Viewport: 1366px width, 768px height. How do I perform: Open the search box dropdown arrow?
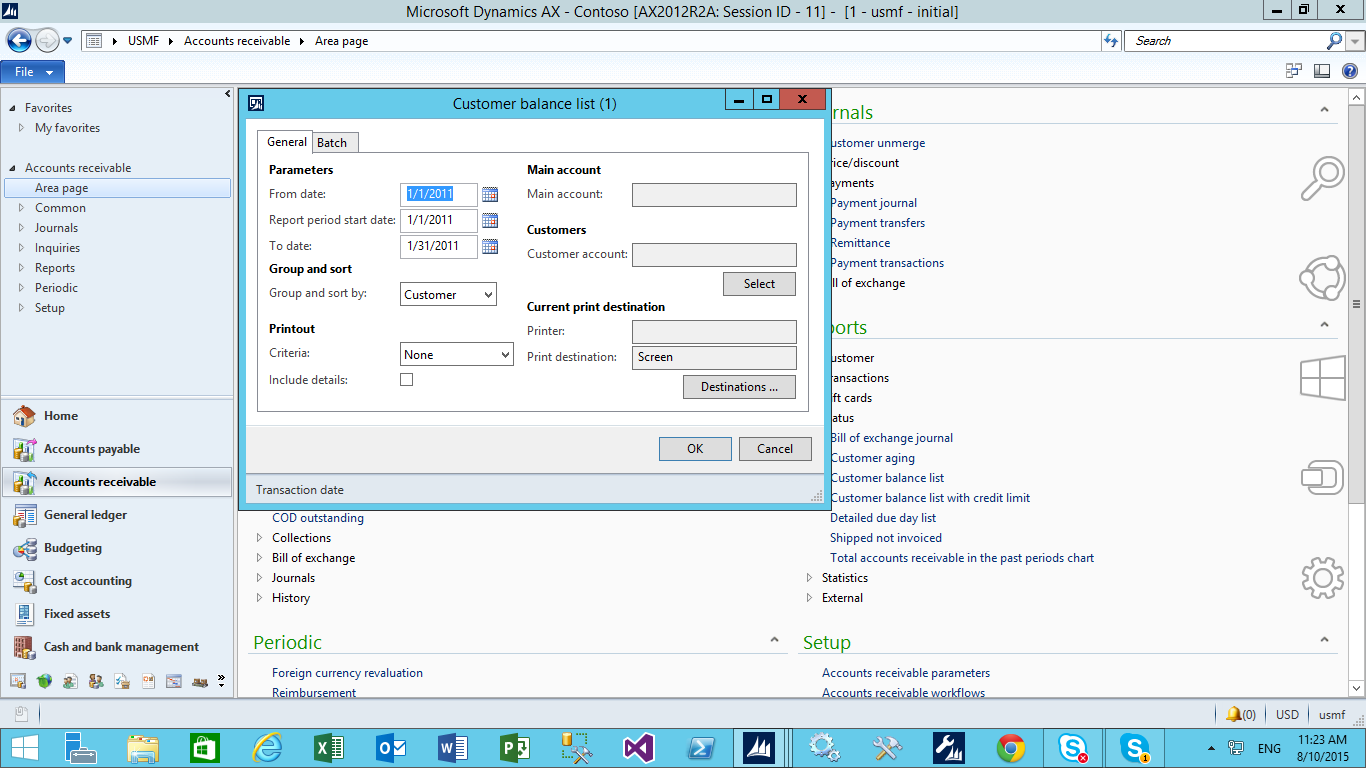point(1356,41)
